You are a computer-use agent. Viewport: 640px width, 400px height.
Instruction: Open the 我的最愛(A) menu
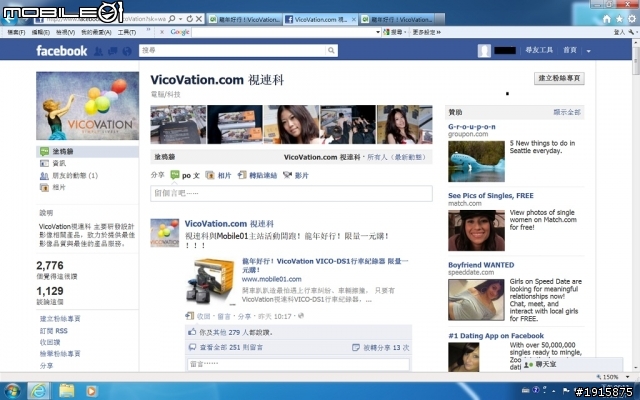pos(96,32)
